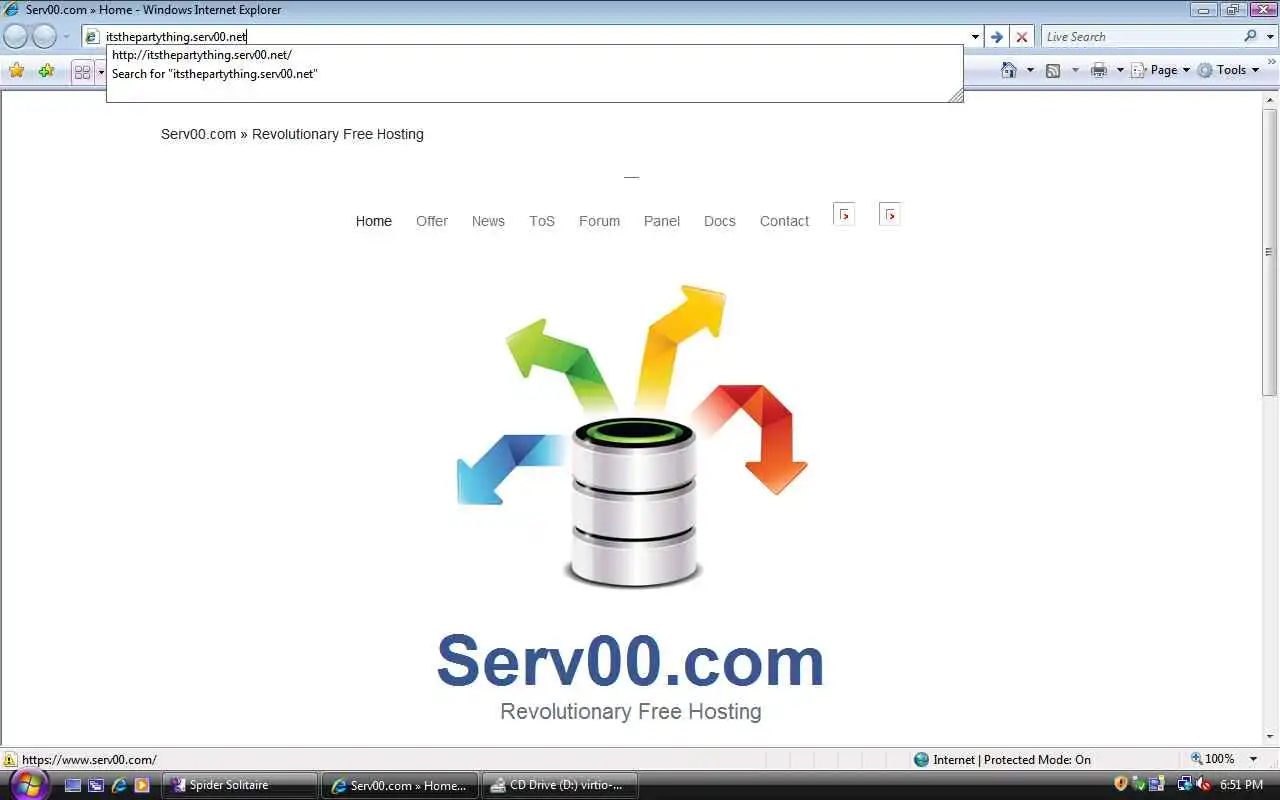
Task: Click the Revolutionary Free Hosting tagline under logo
Action: click(631, 712)
